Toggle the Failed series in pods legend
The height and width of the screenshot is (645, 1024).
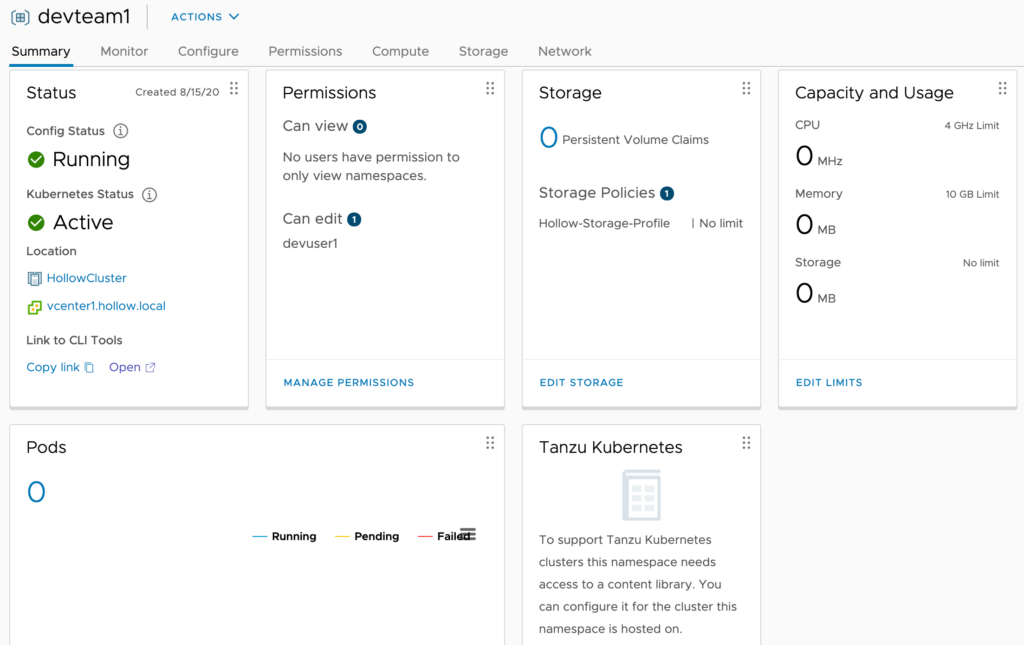point(444,537)
